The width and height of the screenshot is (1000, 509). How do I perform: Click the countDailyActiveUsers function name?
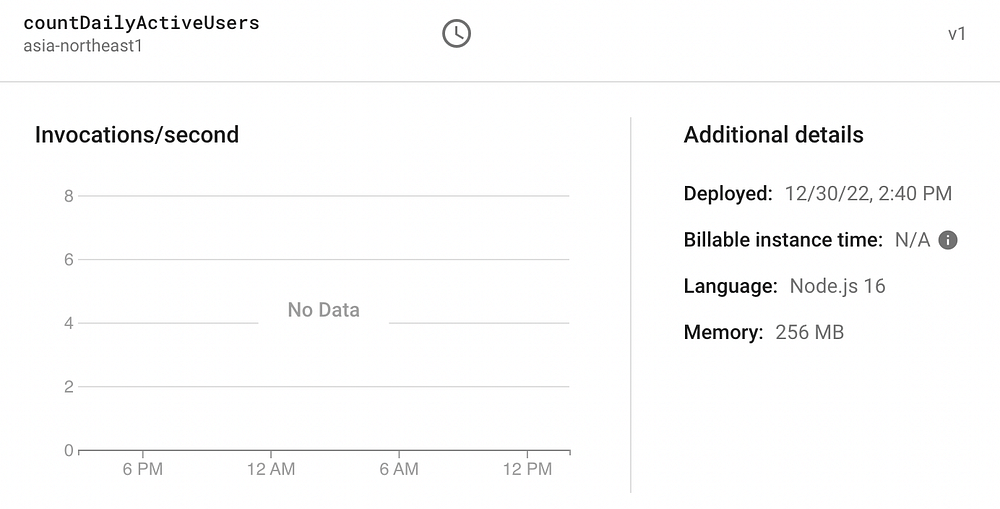(141, 23)
